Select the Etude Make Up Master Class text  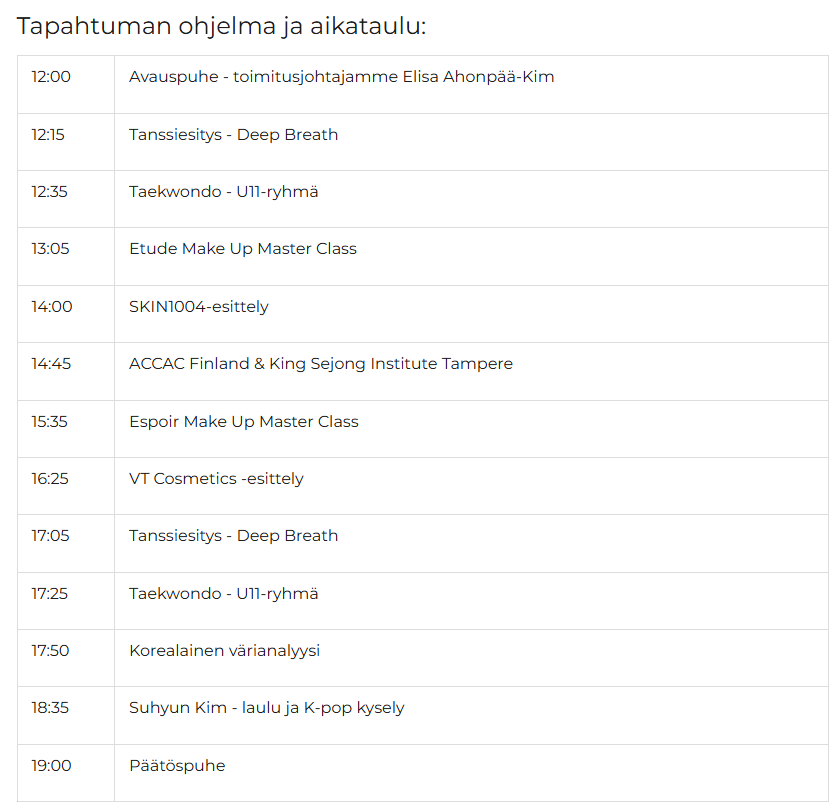click(243, 249)
